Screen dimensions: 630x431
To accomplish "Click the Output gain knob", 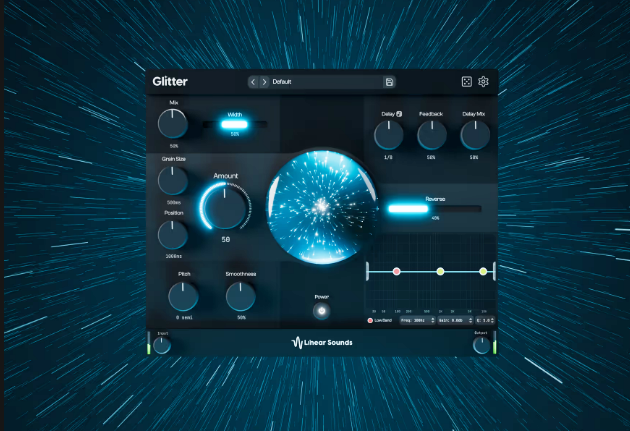I will coord(481,345).
